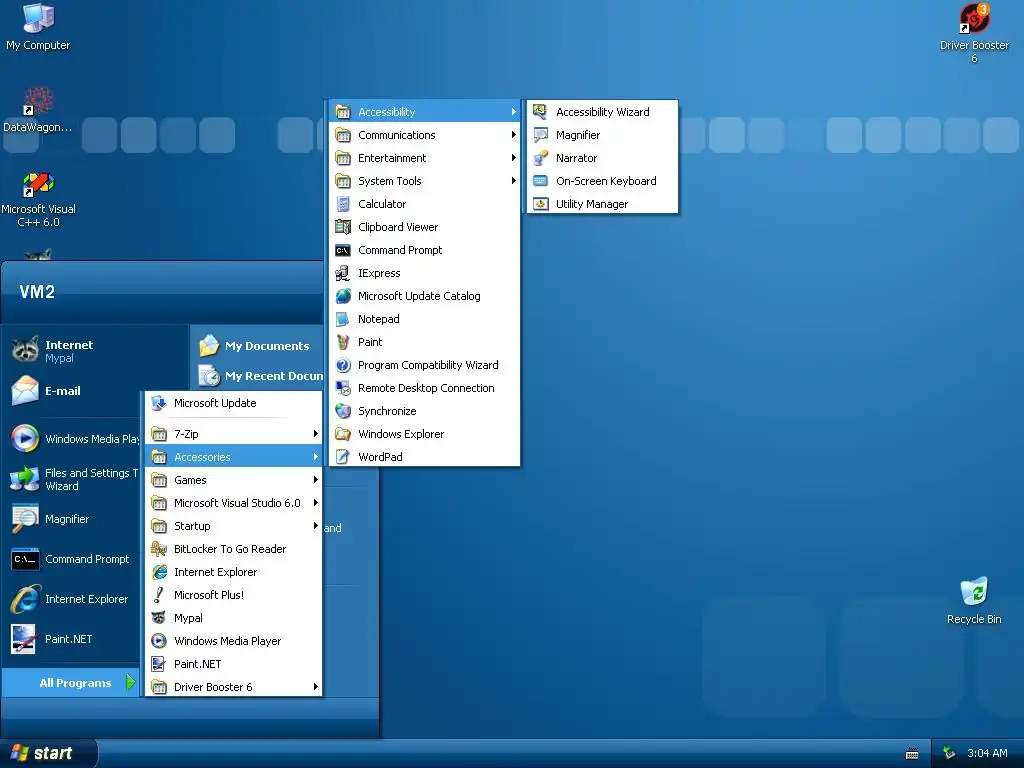Screen dimensions: 1024x768
Task: Expand Driver Booster 6 program folder
Action: point(234,686)
